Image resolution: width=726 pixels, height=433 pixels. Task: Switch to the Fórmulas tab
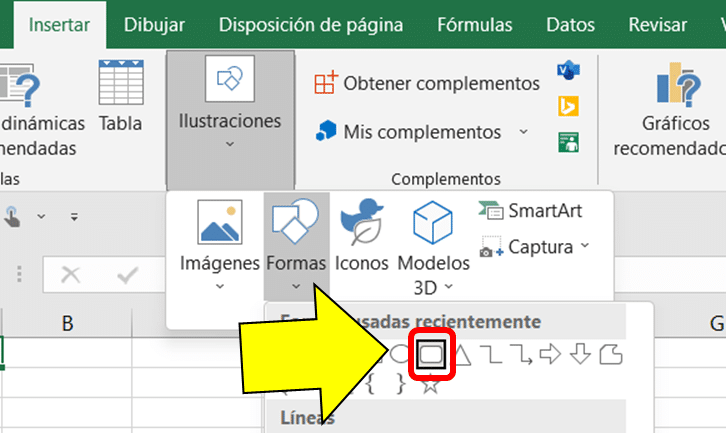coord(483,25)
